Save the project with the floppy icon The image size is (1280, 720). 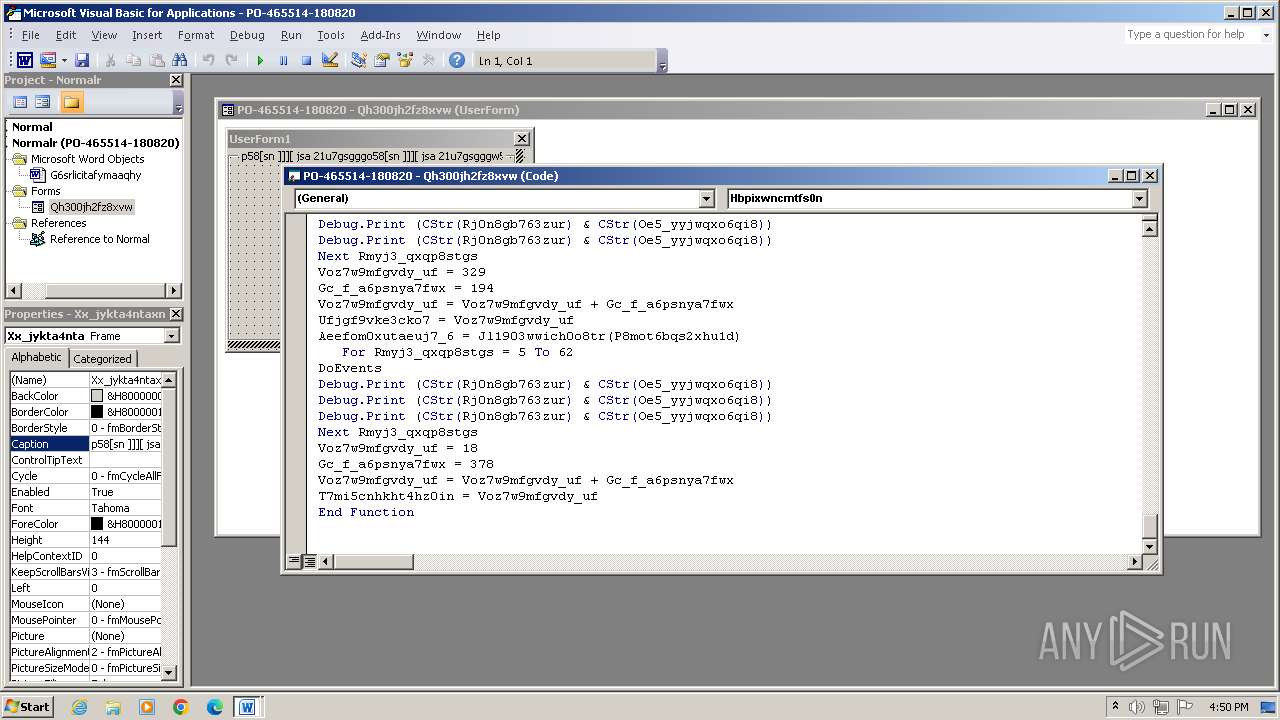point(82,61)
